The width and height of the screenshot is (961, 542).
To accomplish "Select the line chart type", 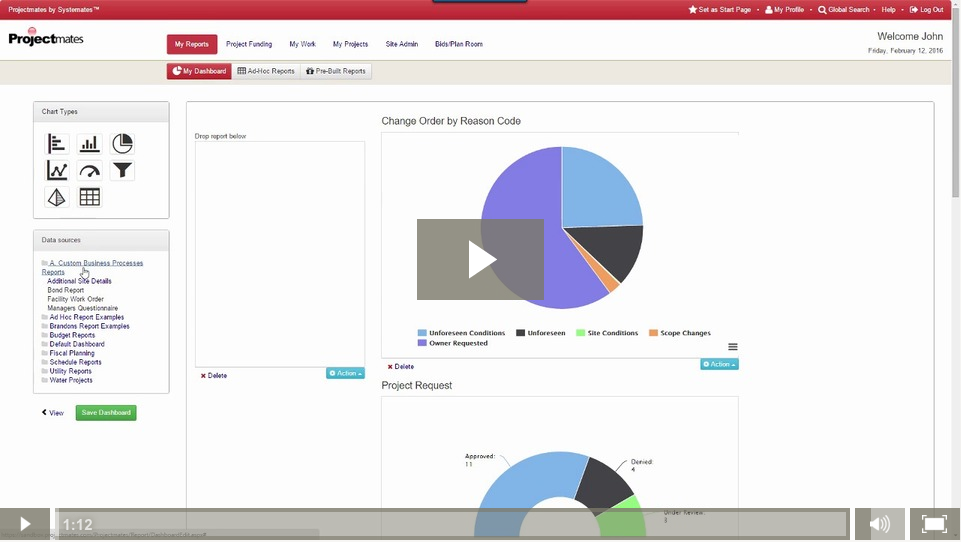I will coord(57,170).
